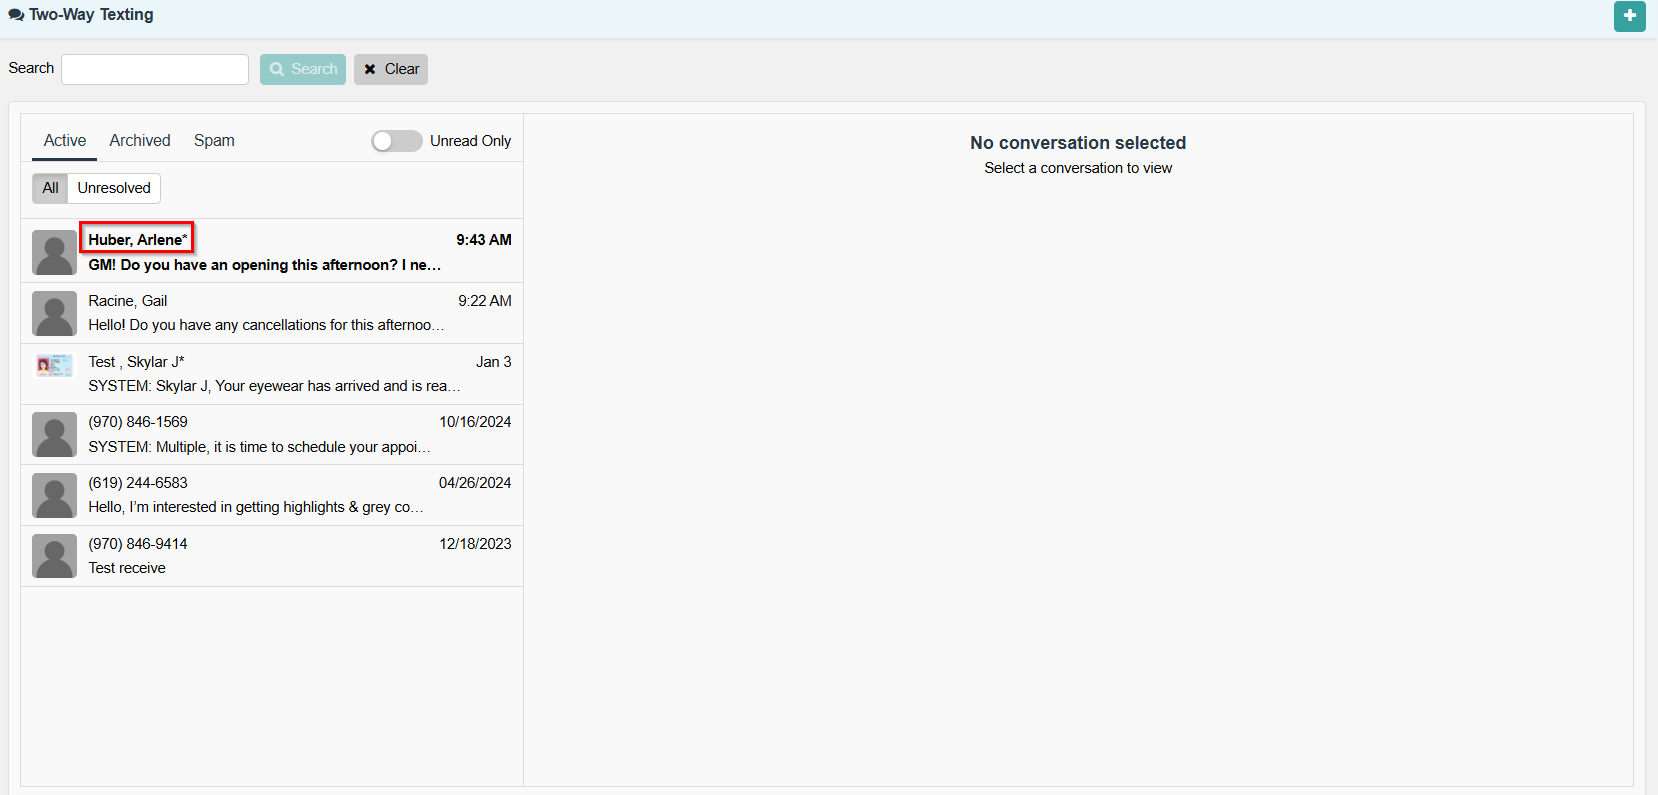The image size is (1658, 795).
Task: Open the Active tab
Action: tap(65, 141)
